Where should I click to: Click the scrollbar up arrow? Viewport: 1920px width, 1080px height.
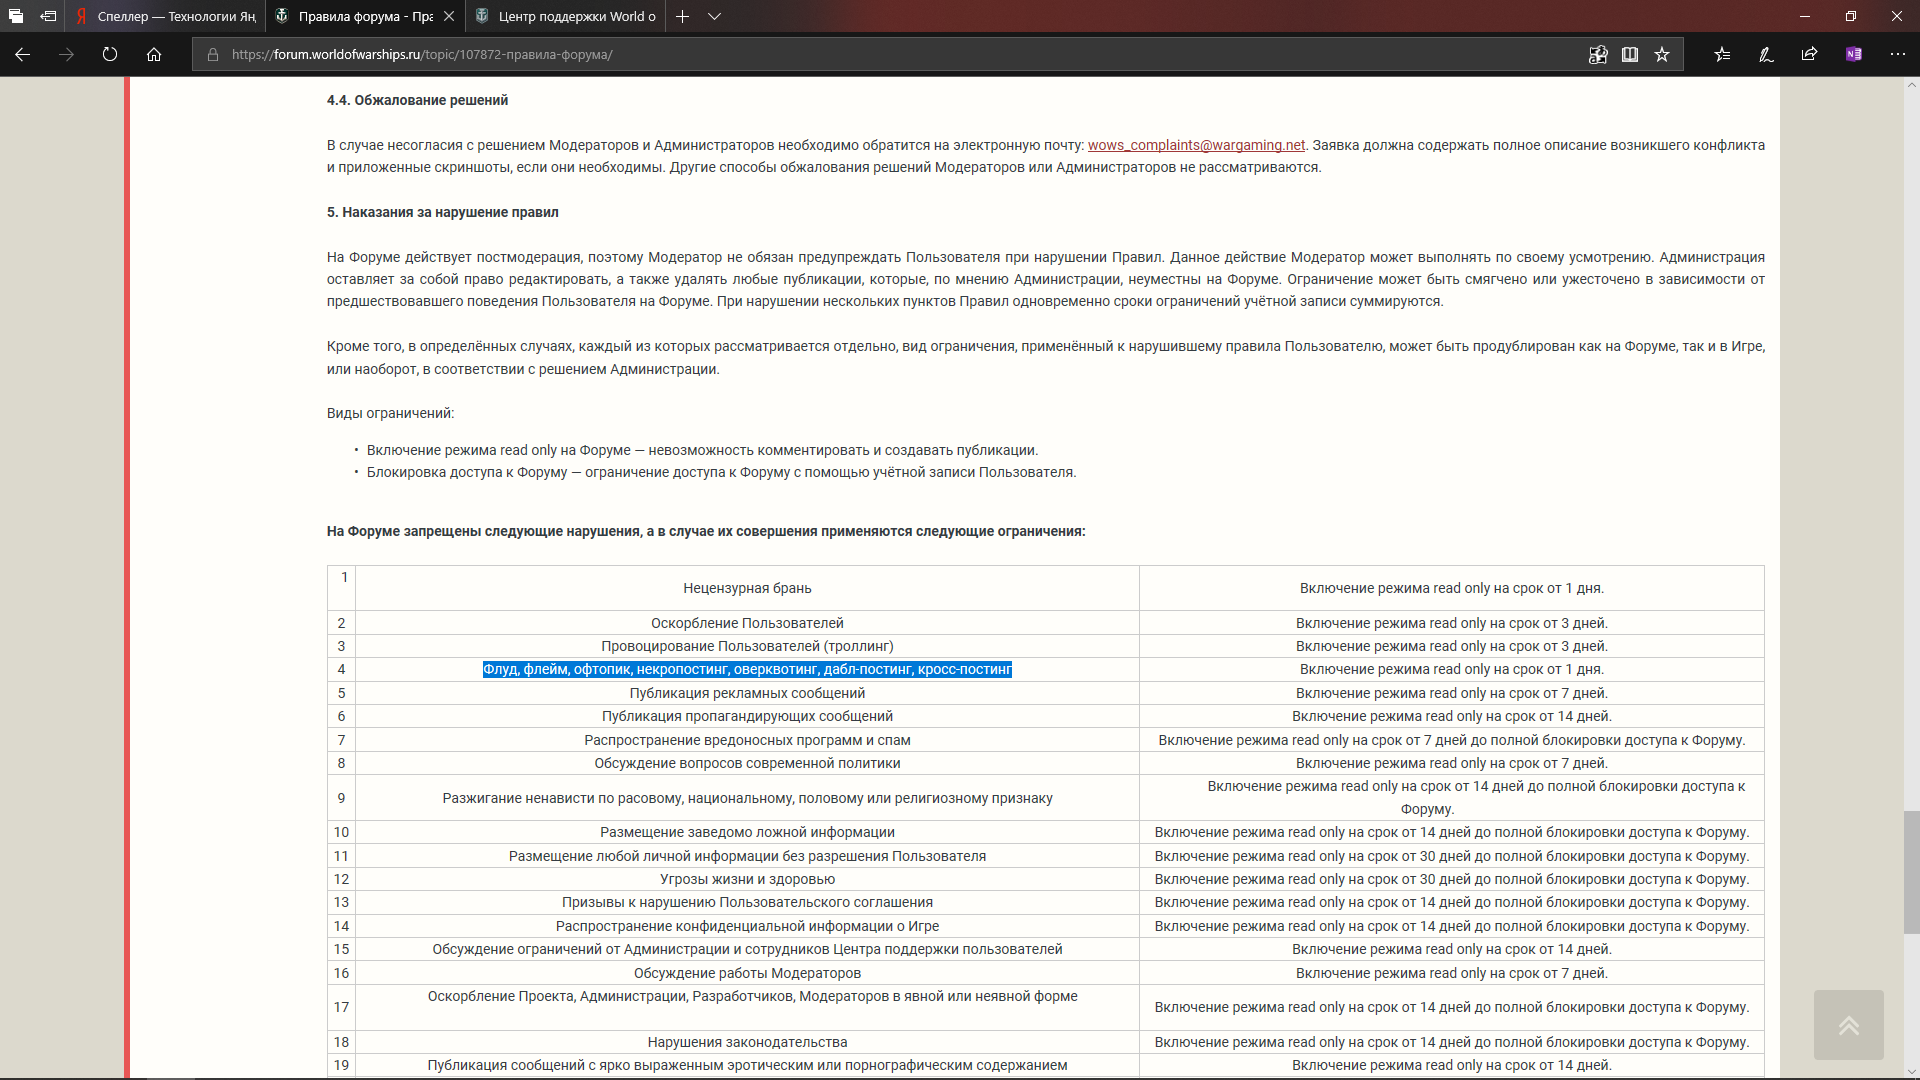point(1911,85)
